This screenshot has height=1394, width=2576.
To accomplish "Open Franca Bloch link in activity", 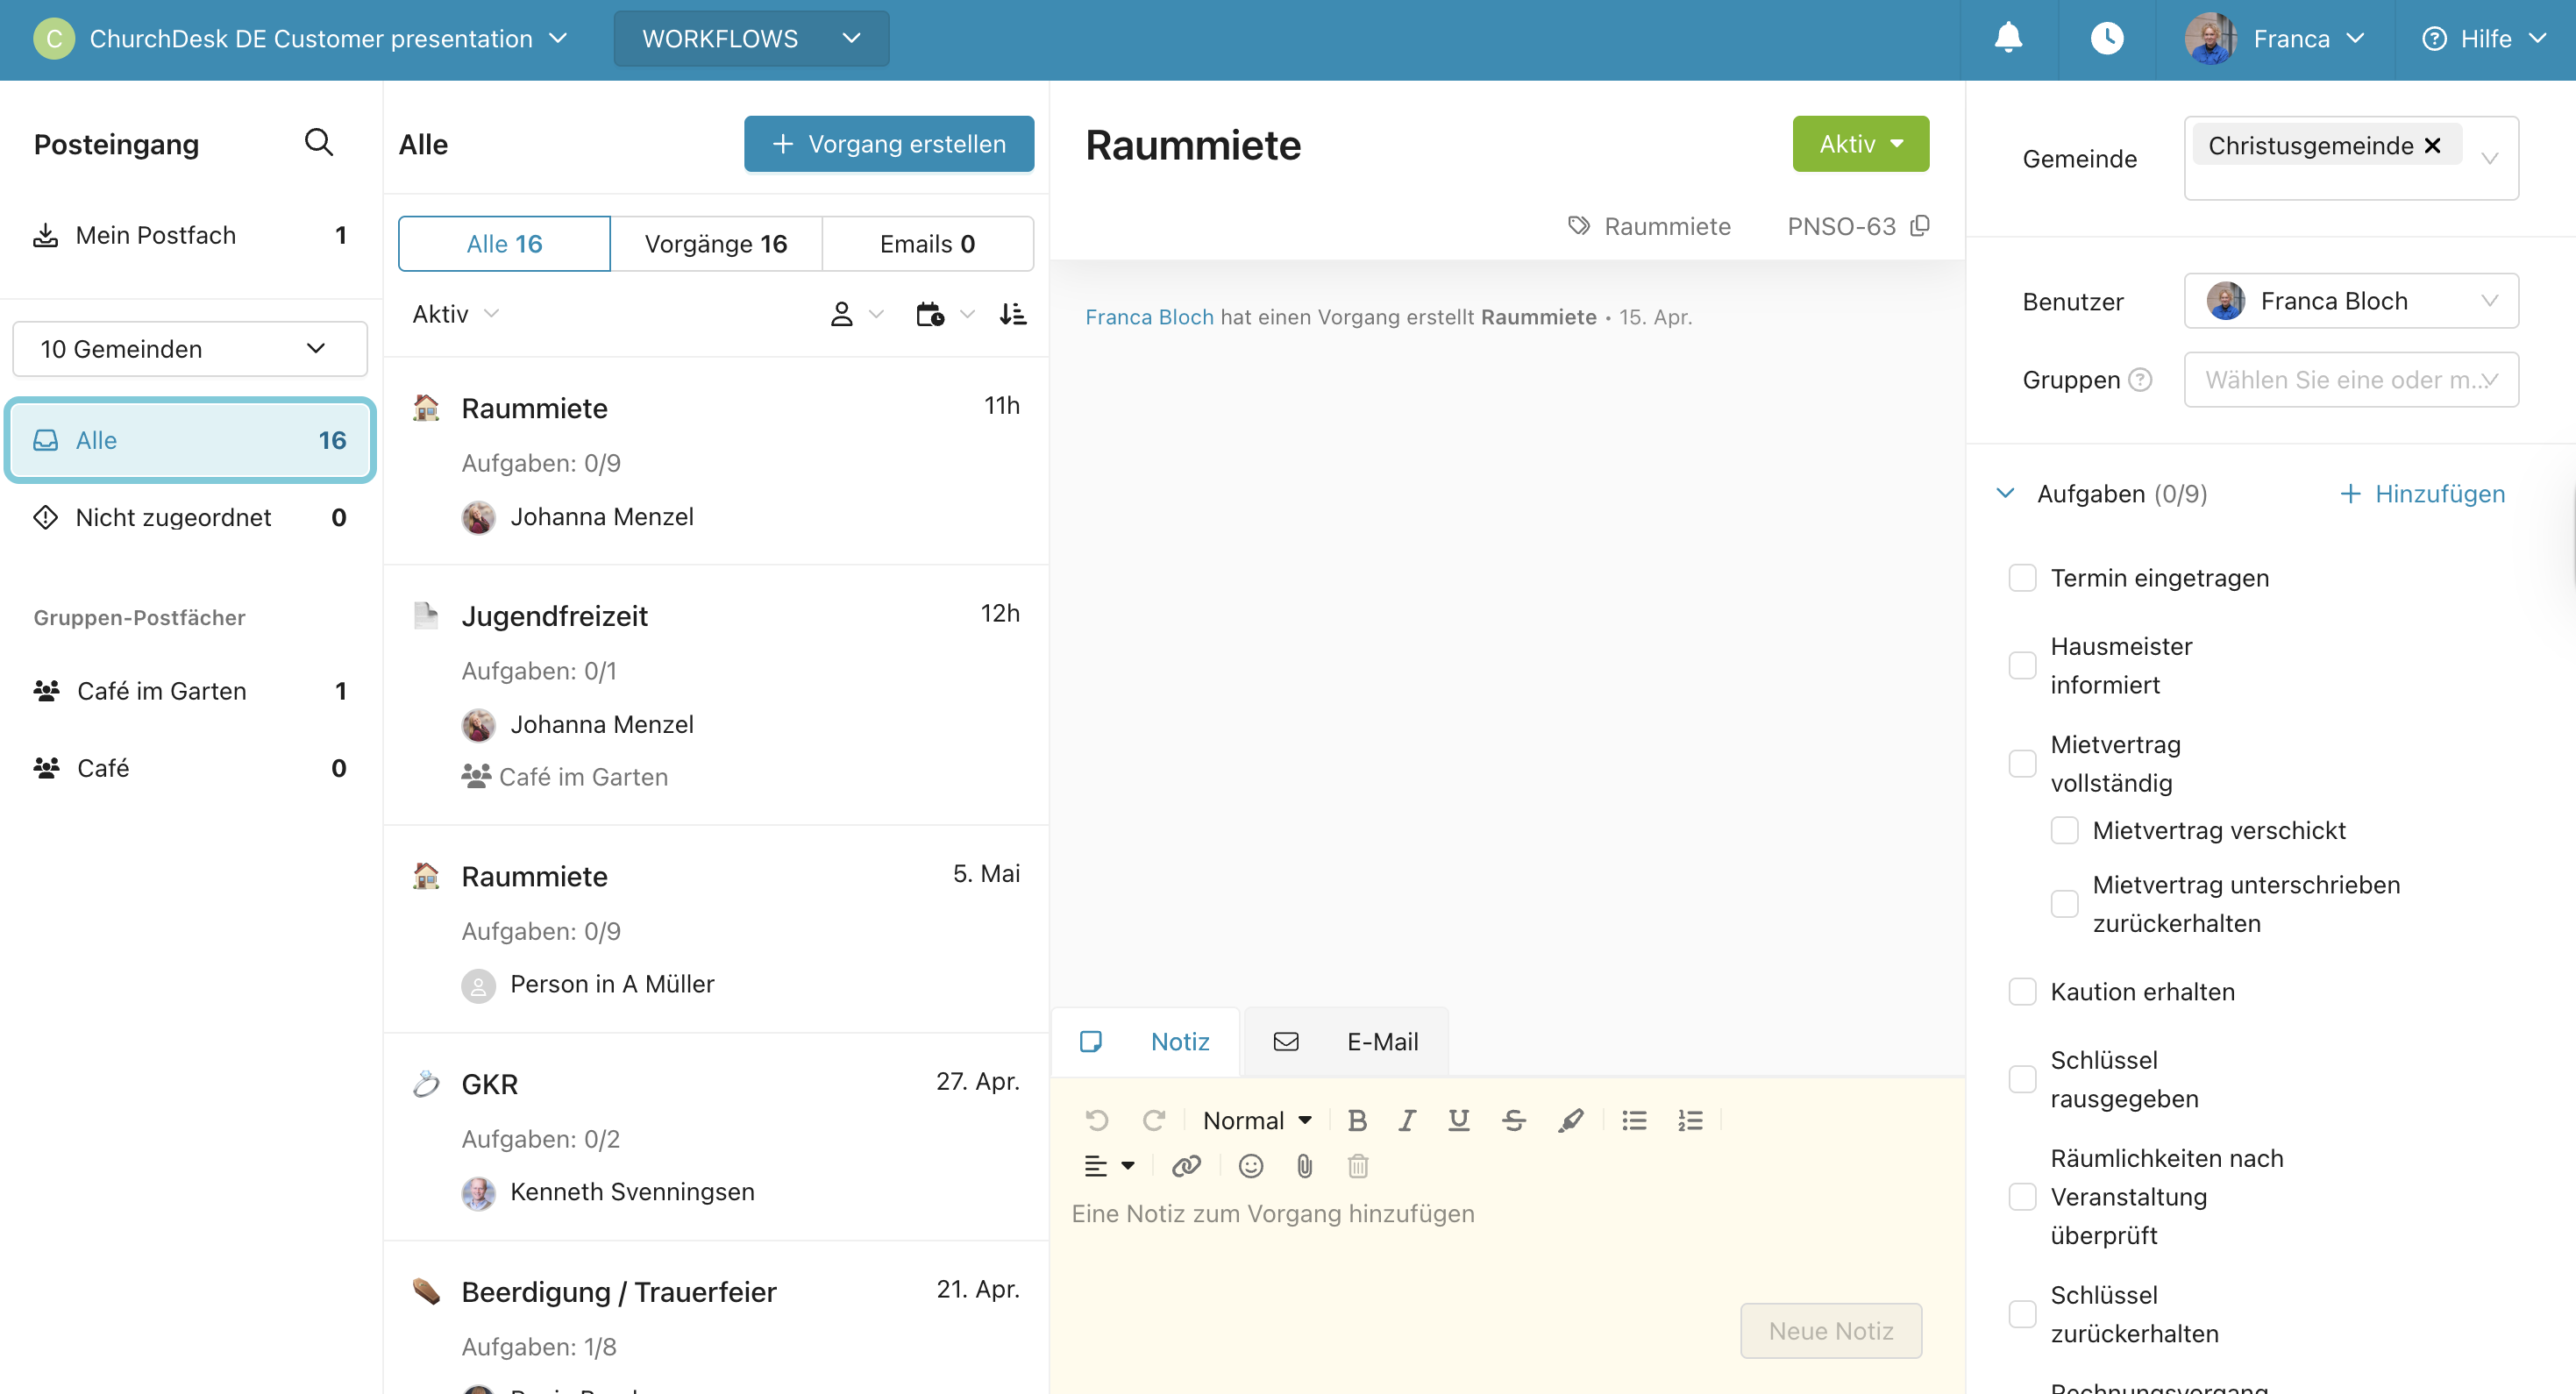I will (x=1149, y=317).
